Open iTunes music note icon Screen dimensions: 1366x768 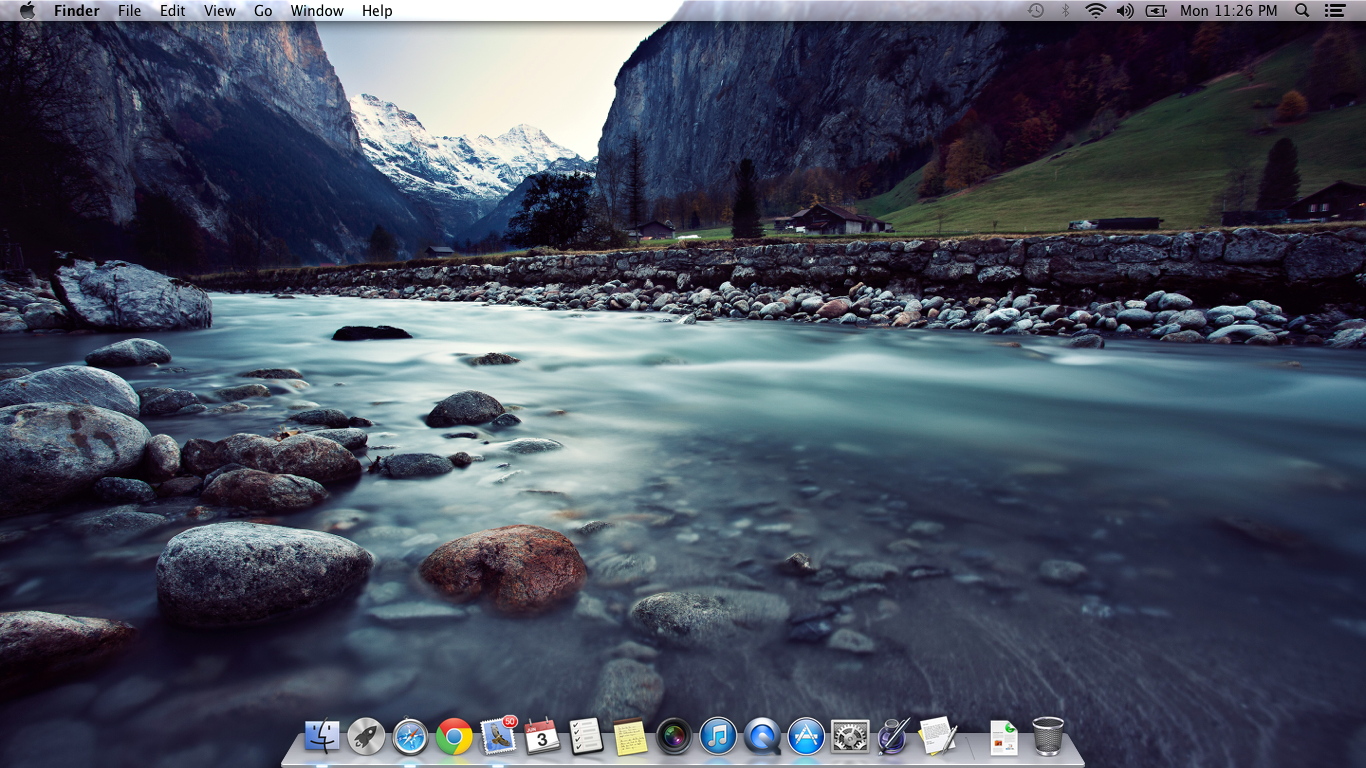pyautogui.click(x=718, y=737)
